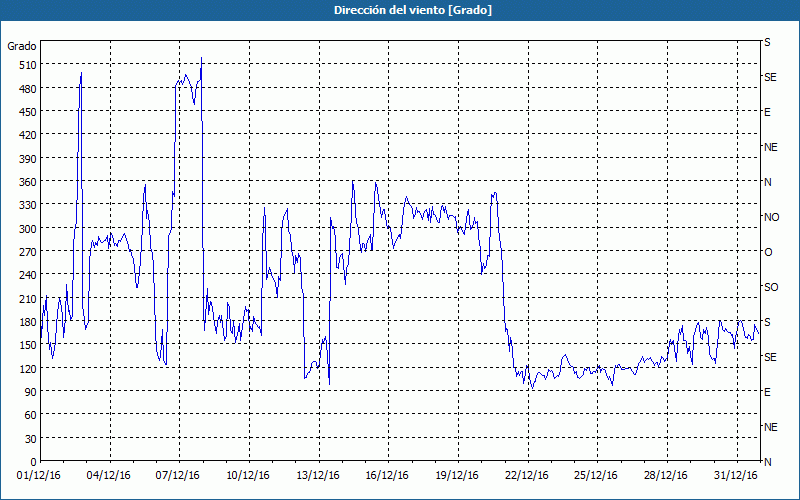The width and height of the screenshot is (800, 500).
Task: Select the 01/12/16 date label
Action: tap(39, 476)
